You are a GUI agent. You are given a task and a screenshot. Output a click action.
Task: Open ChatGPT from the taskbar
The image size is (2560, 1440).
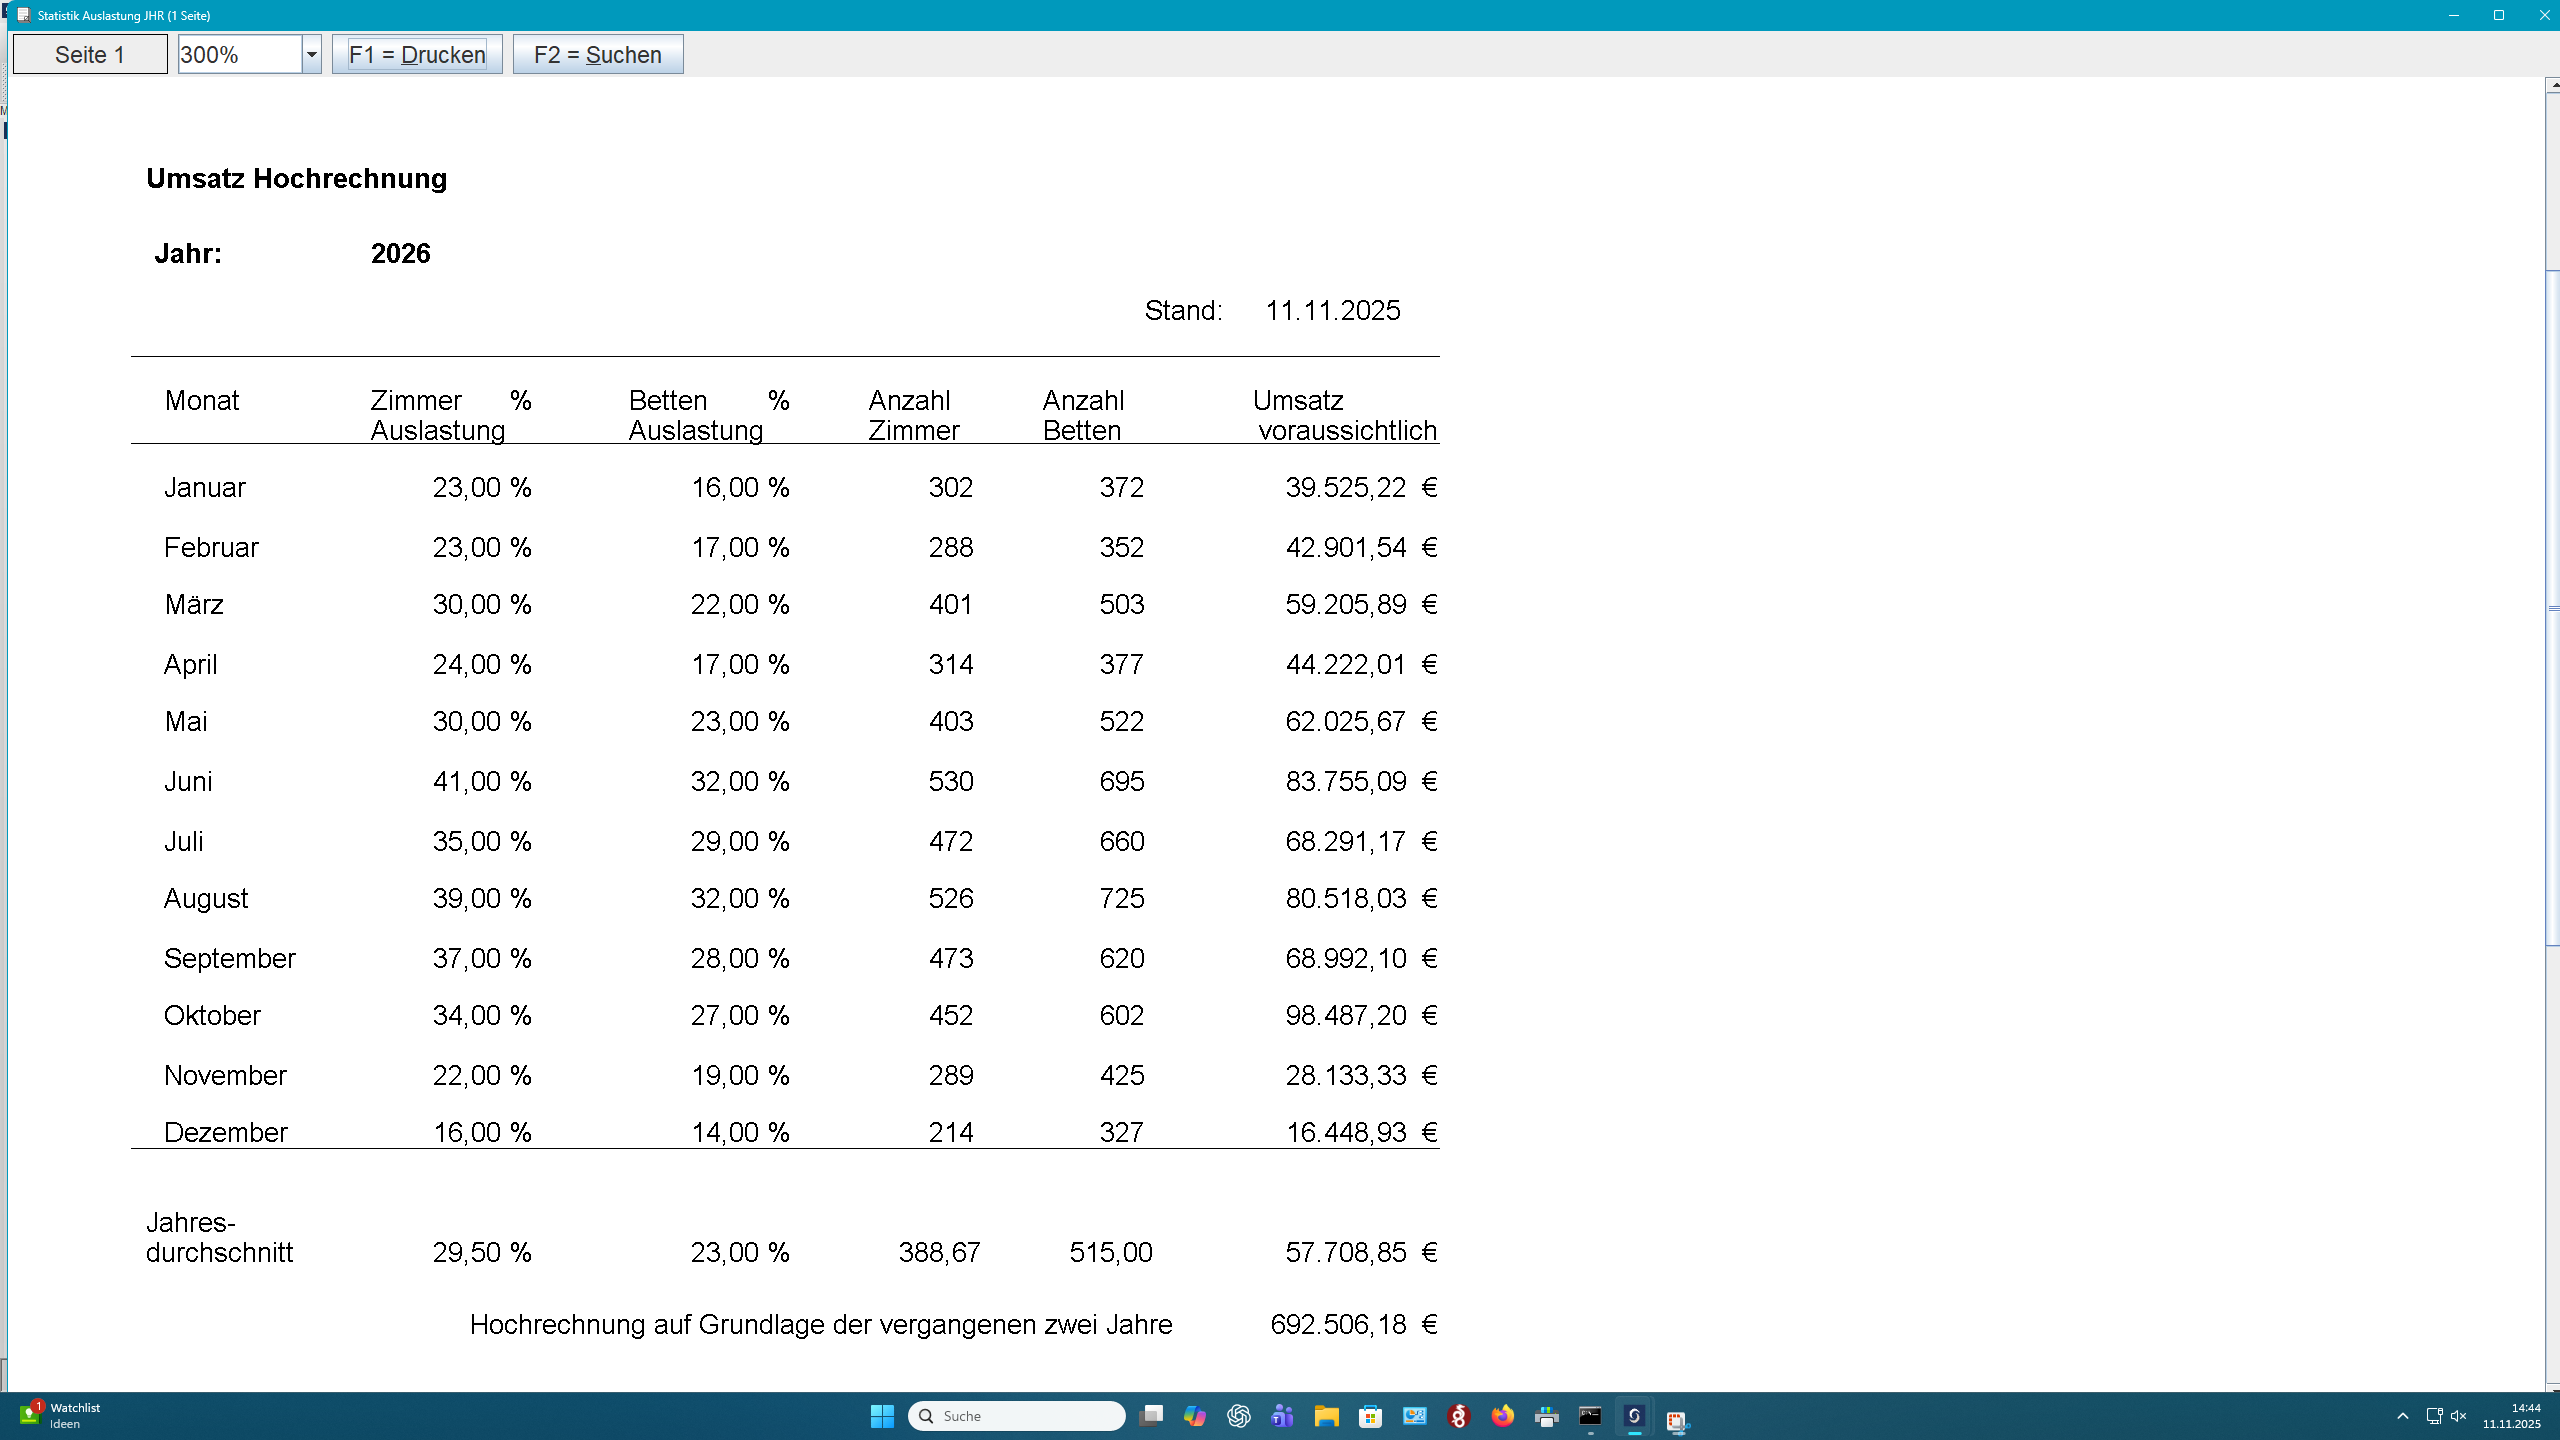pos(1238,1416)
